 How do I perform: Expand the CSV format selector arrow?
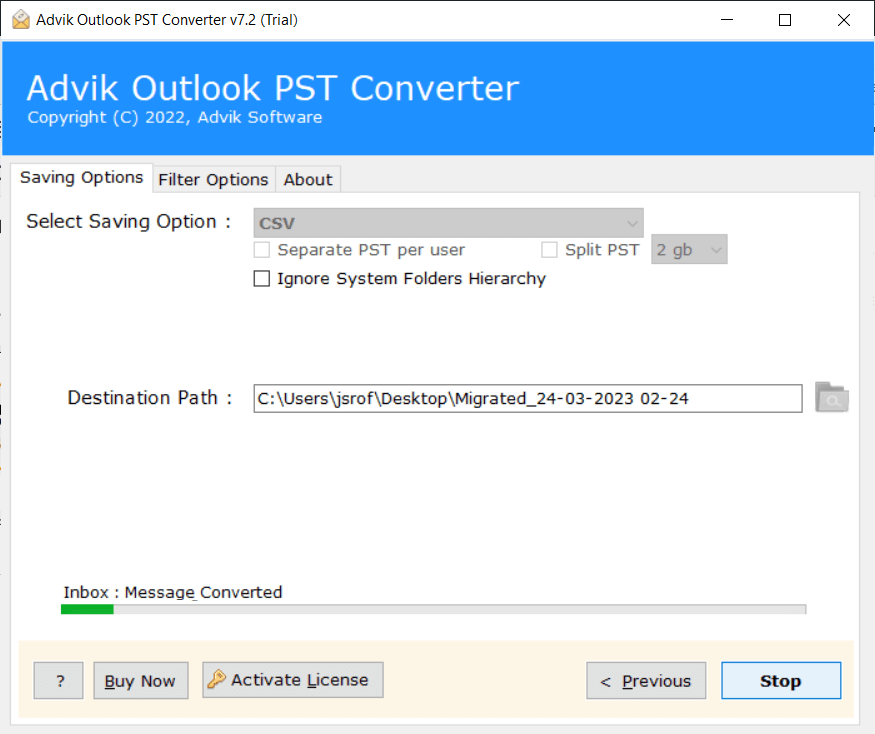(631, 222)
